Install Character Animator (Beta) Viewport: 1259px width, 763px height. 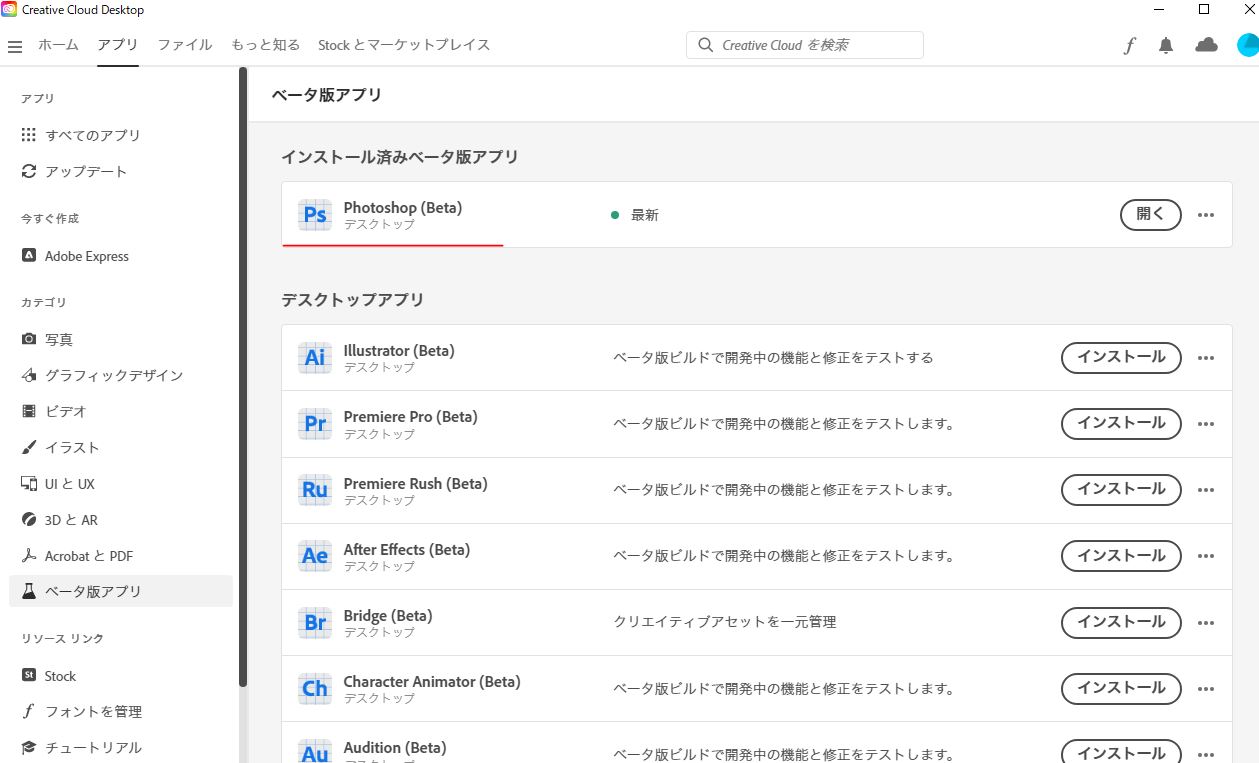click(x=1121, y=687)
